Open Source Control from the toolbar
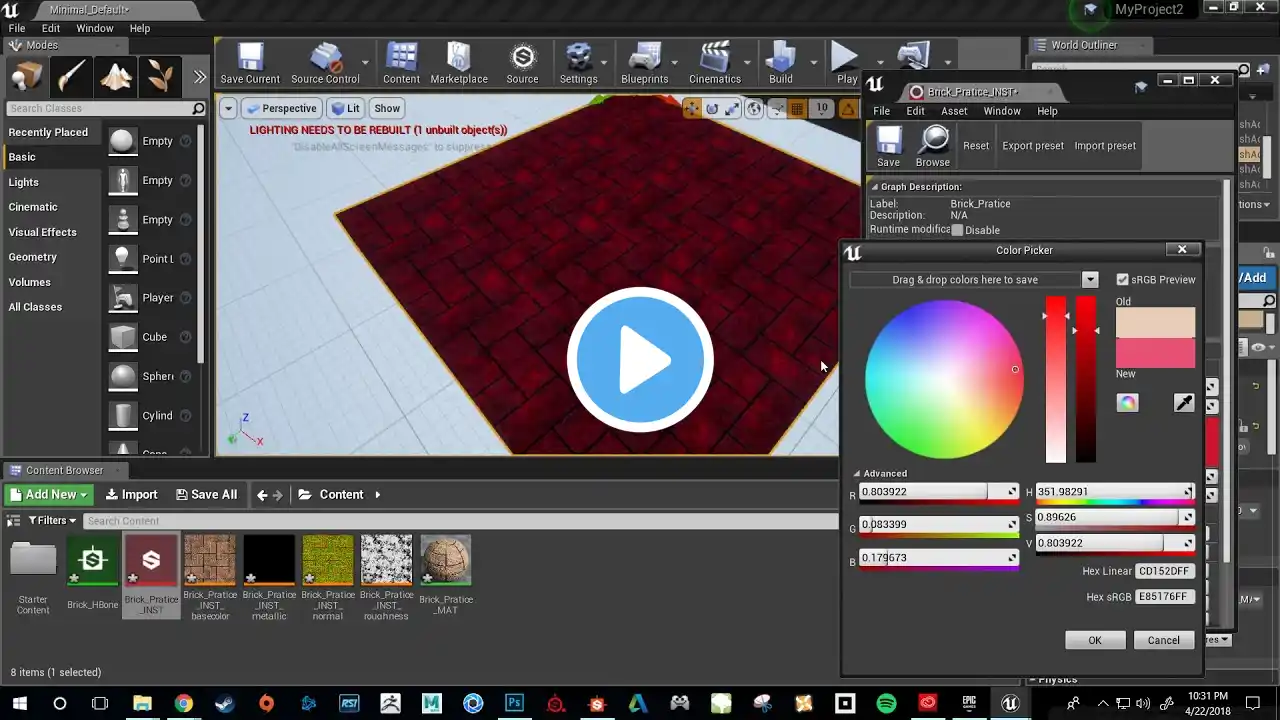Screen dimensions: 1280x720 tap(325, 62)
